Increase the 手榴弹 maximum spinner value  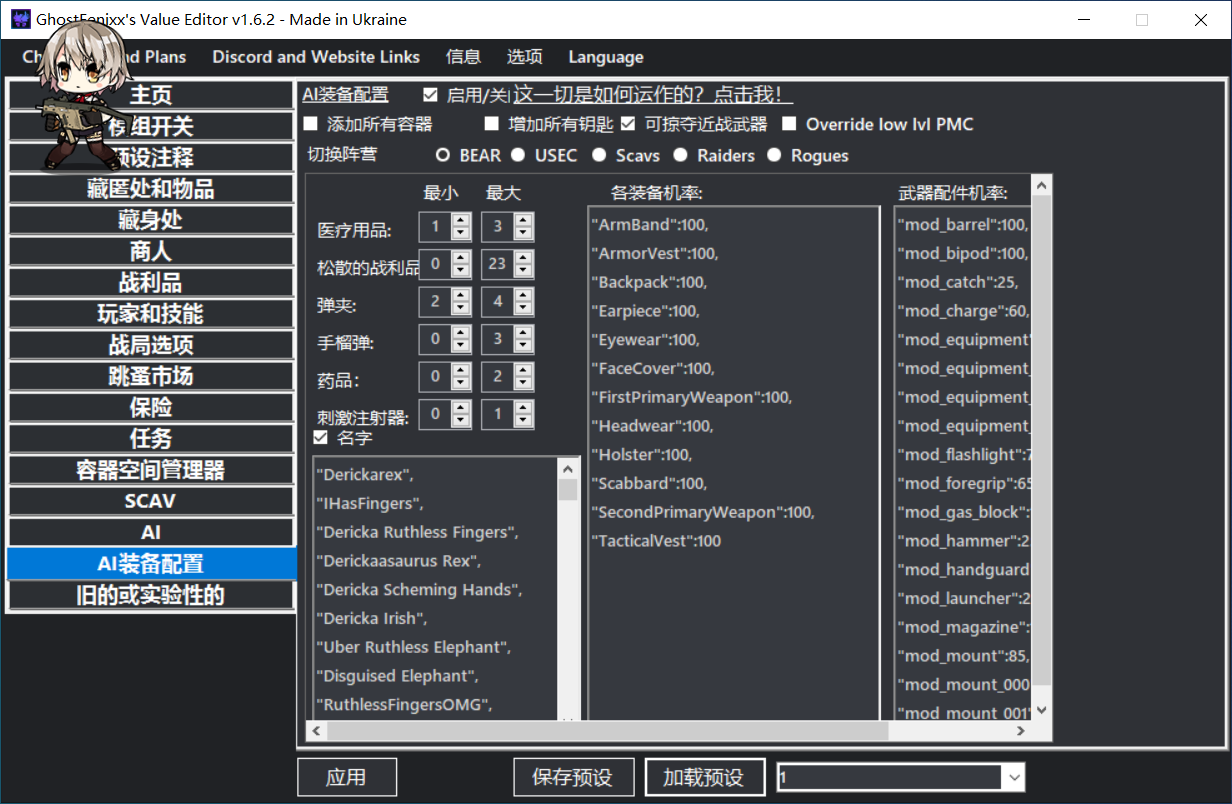[524, 333]
